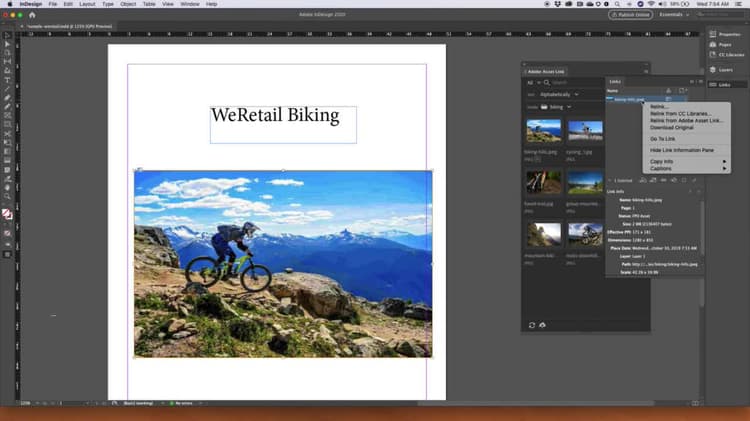The height and width of the screenshot is (421, 750).
Task: Choose Relink... from context menu
Action: (687, 107)
